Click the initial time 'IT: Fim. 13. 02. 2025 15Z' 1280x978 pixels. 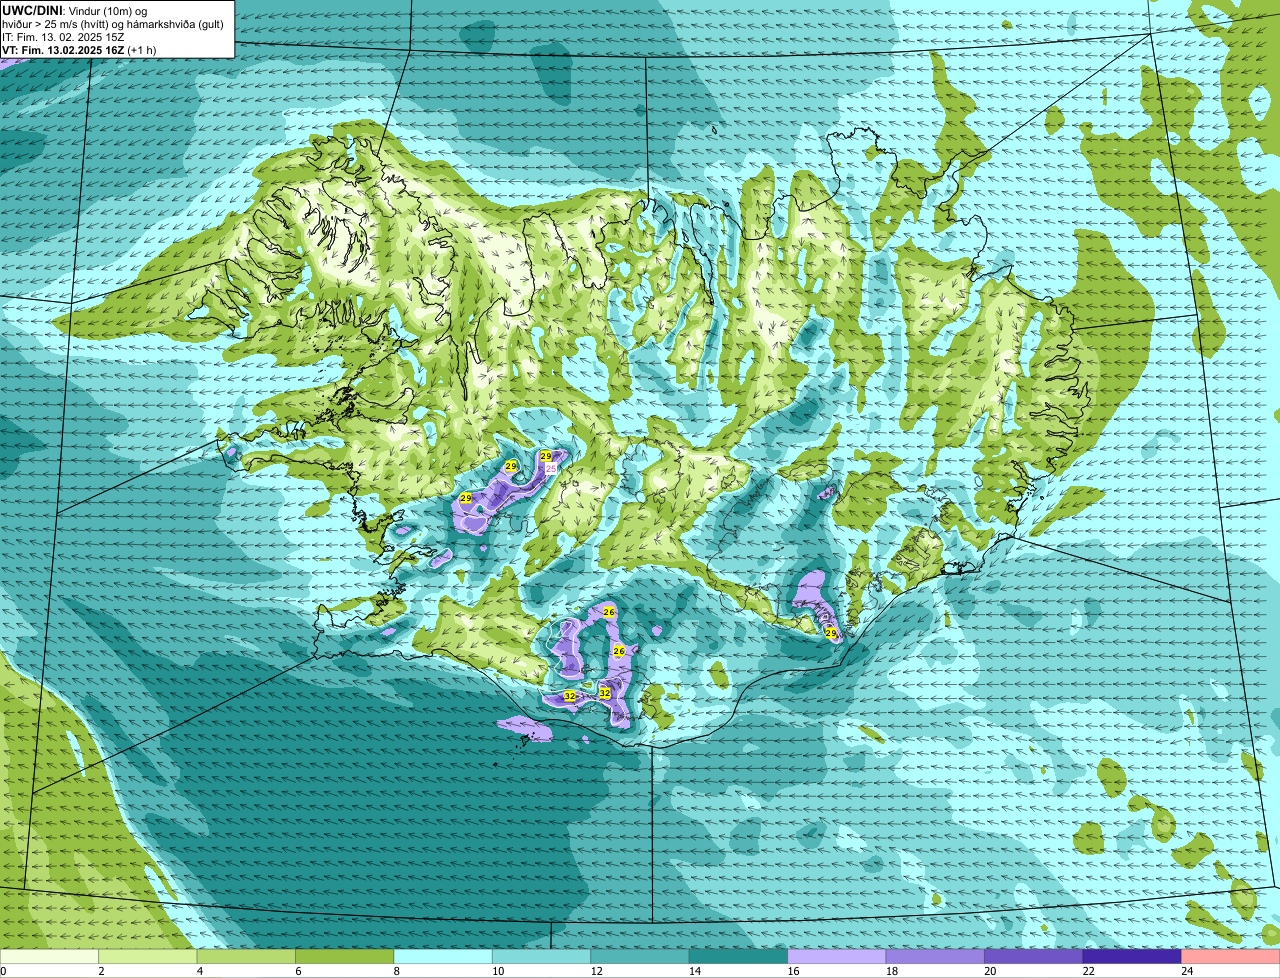[x=63, y=37]
